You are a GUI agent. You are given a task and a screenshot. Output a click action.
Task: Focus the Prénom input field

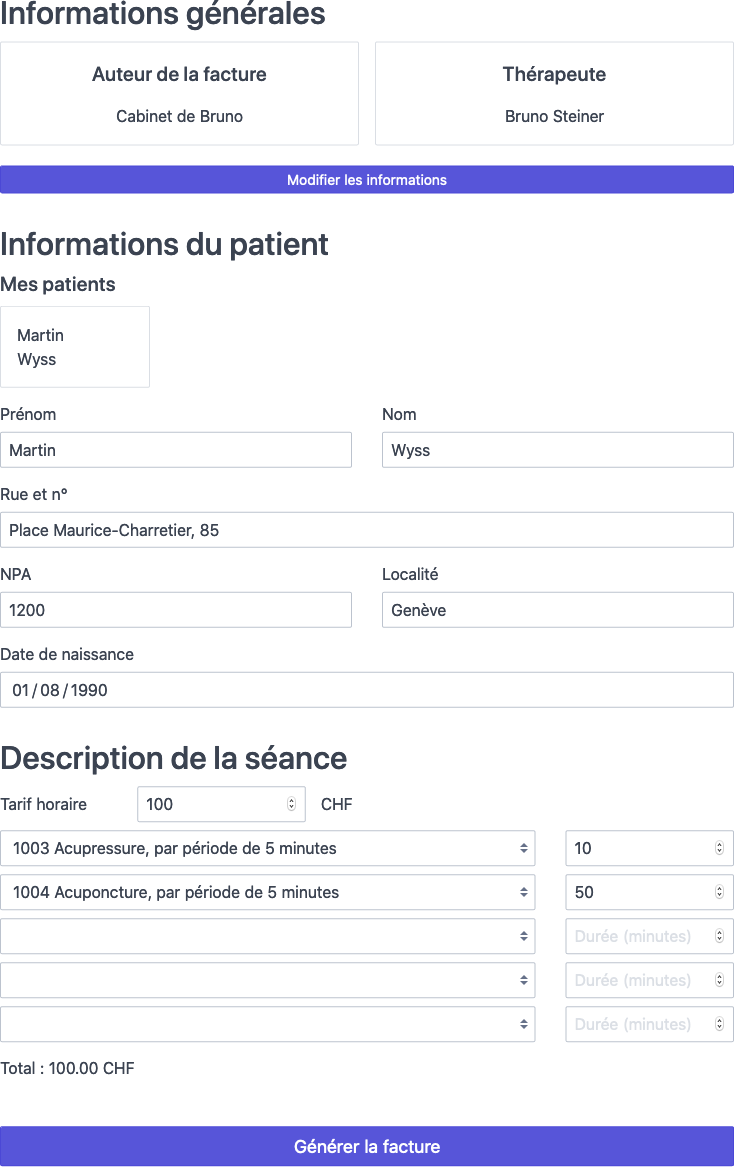(176, 450)
